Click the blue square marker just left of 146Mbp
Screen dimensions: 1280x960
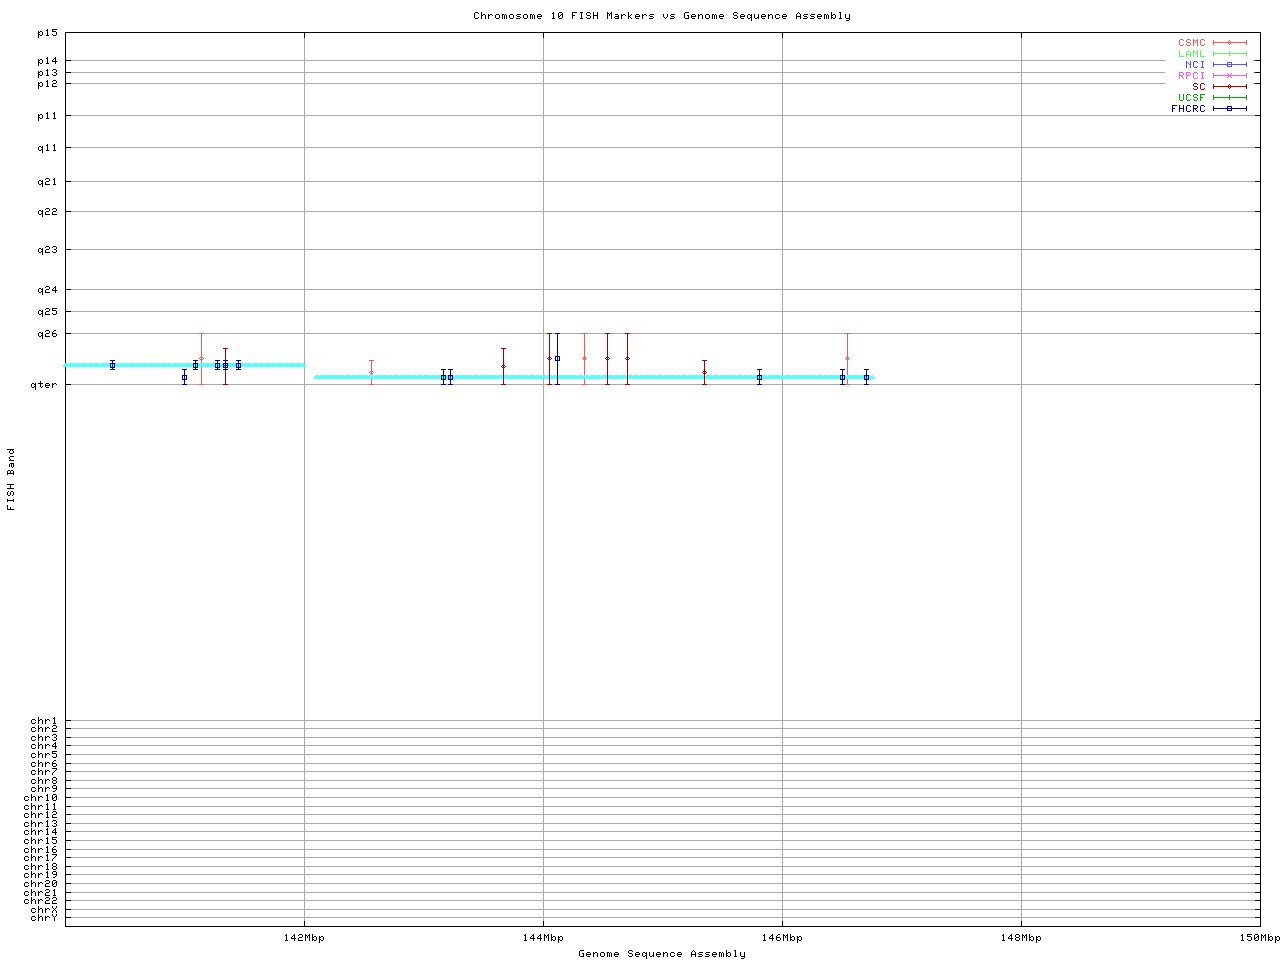[759, 377]
